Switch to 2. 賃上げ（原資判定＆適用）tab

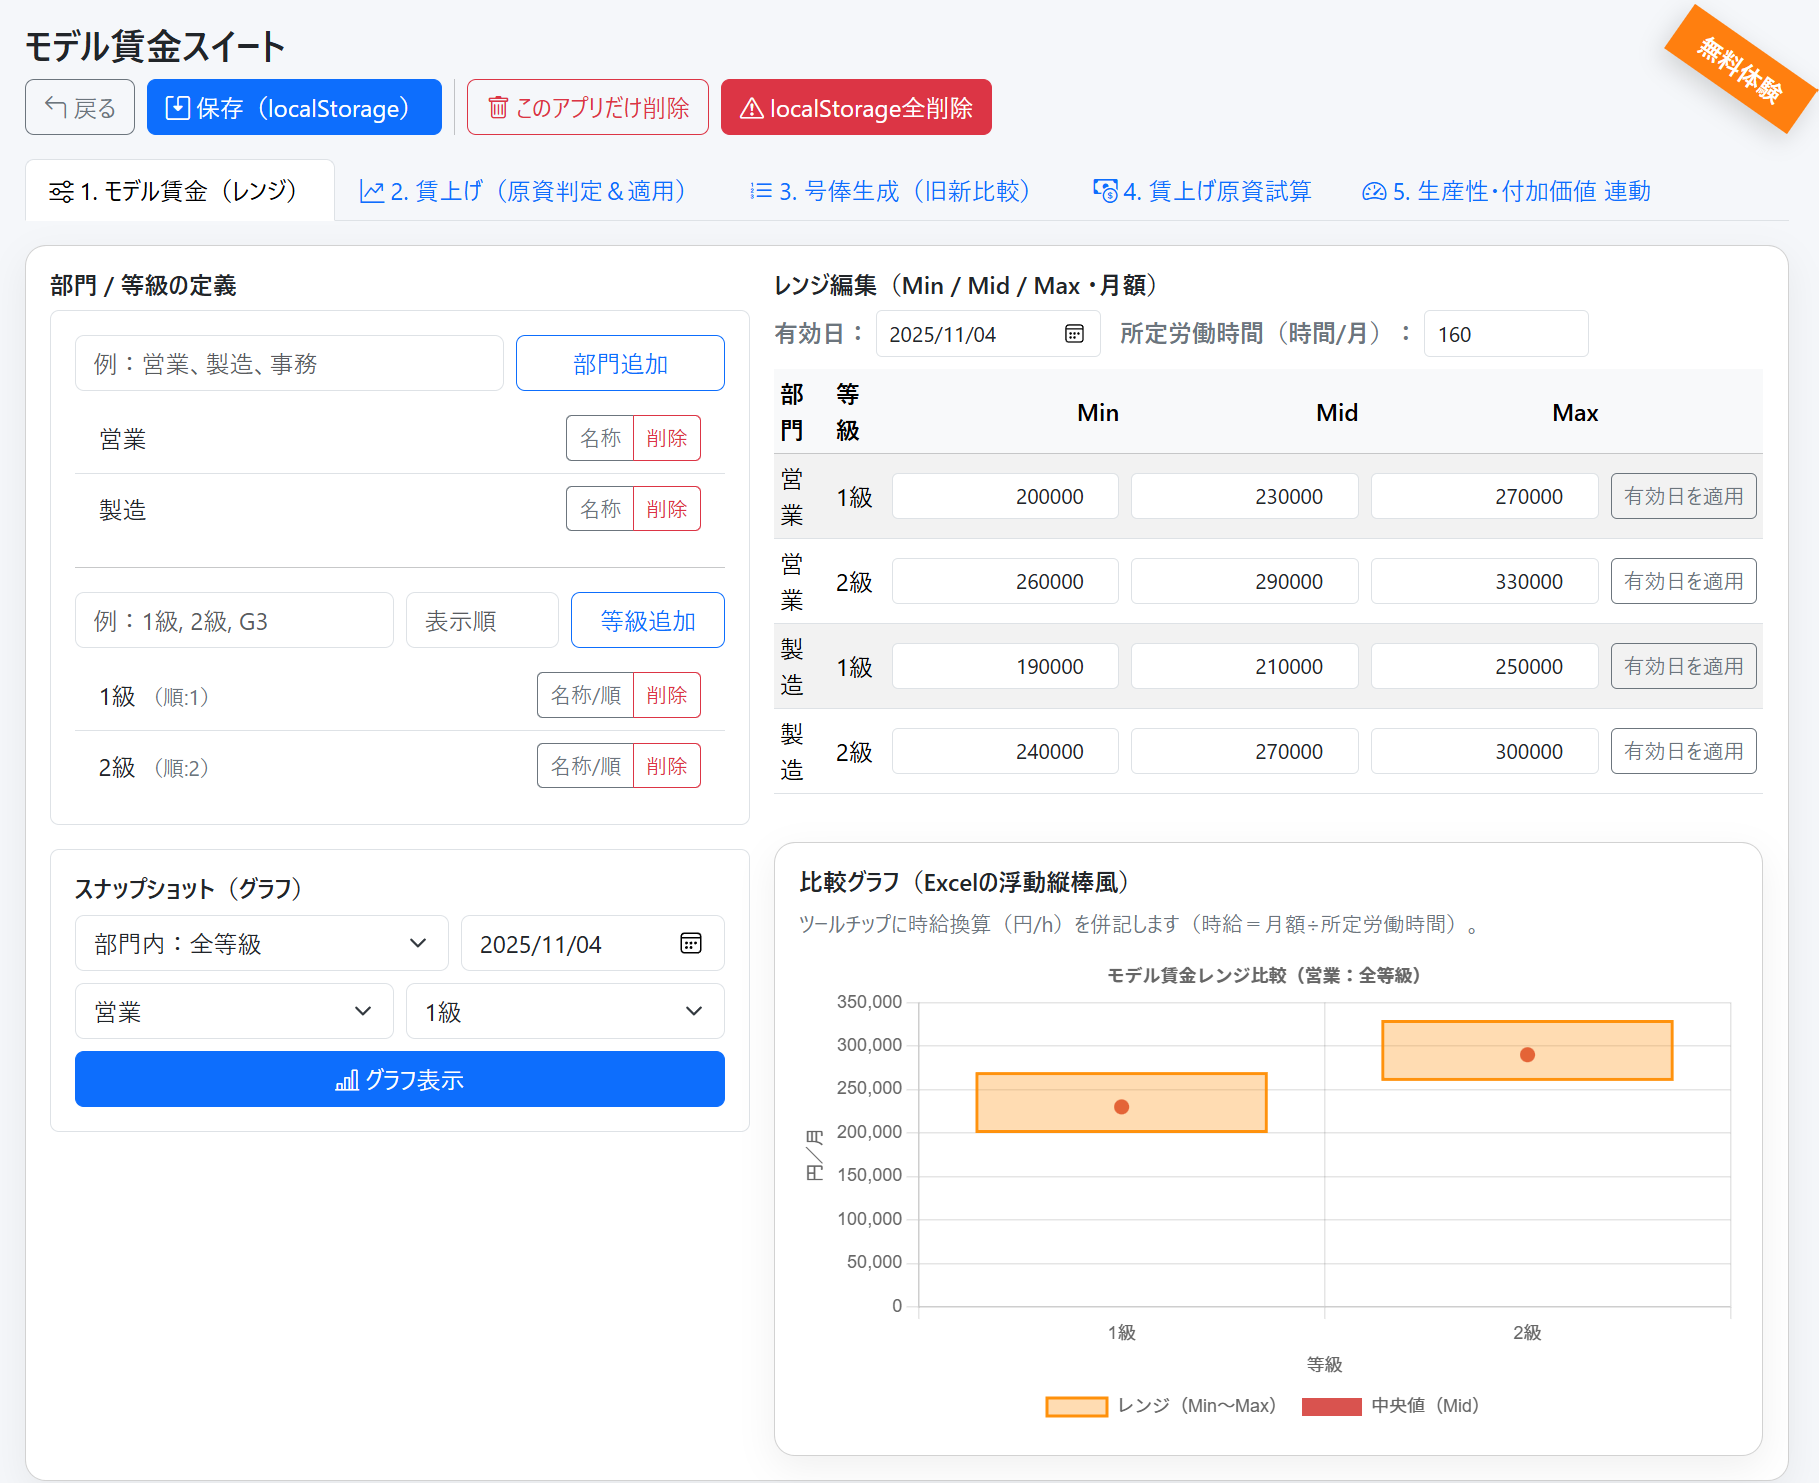pos(523,191)
